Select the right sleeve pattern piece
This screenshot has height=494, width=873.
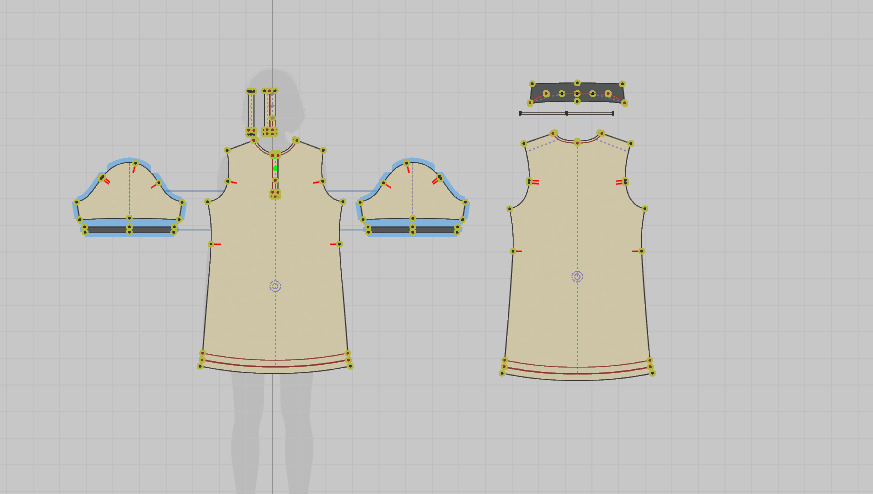pyautogui.click(x=413, y=192)
